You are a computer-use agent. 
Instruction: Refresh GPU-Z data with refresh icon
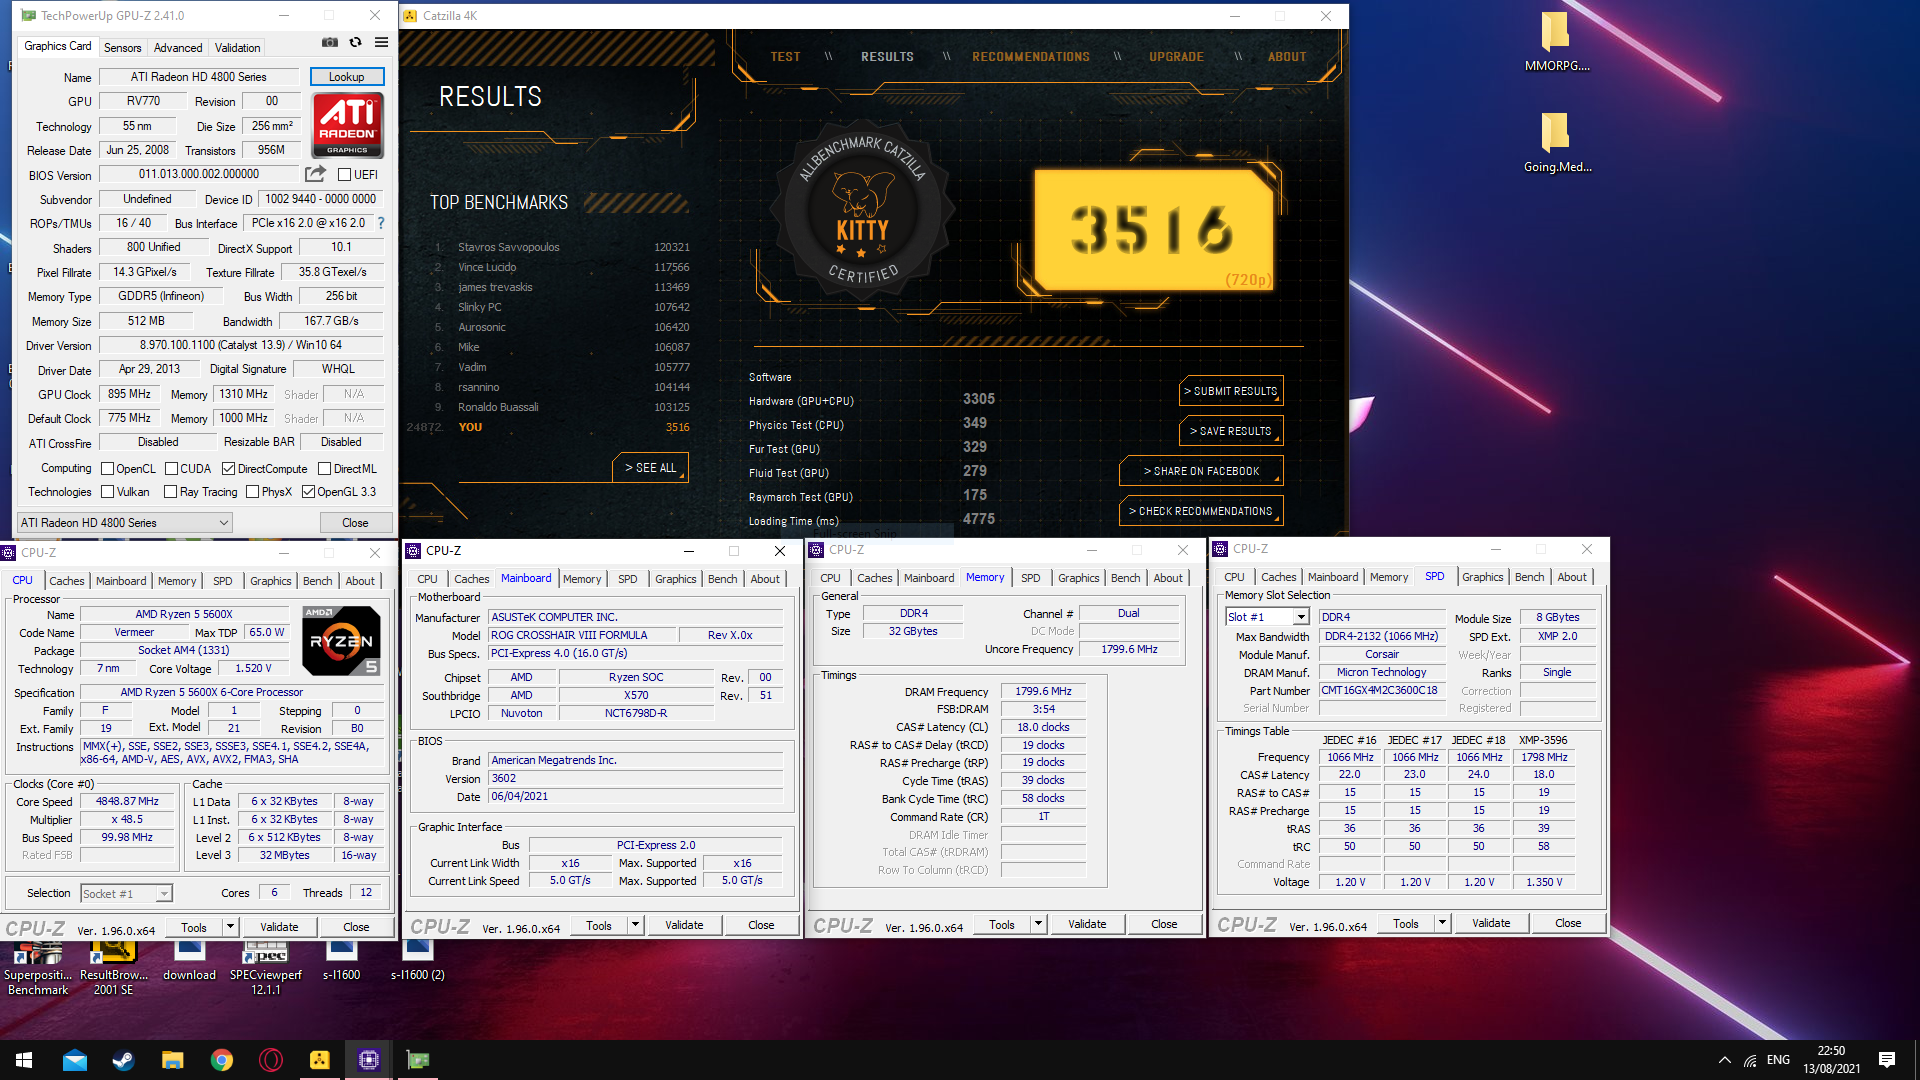[x=355, y=43]
